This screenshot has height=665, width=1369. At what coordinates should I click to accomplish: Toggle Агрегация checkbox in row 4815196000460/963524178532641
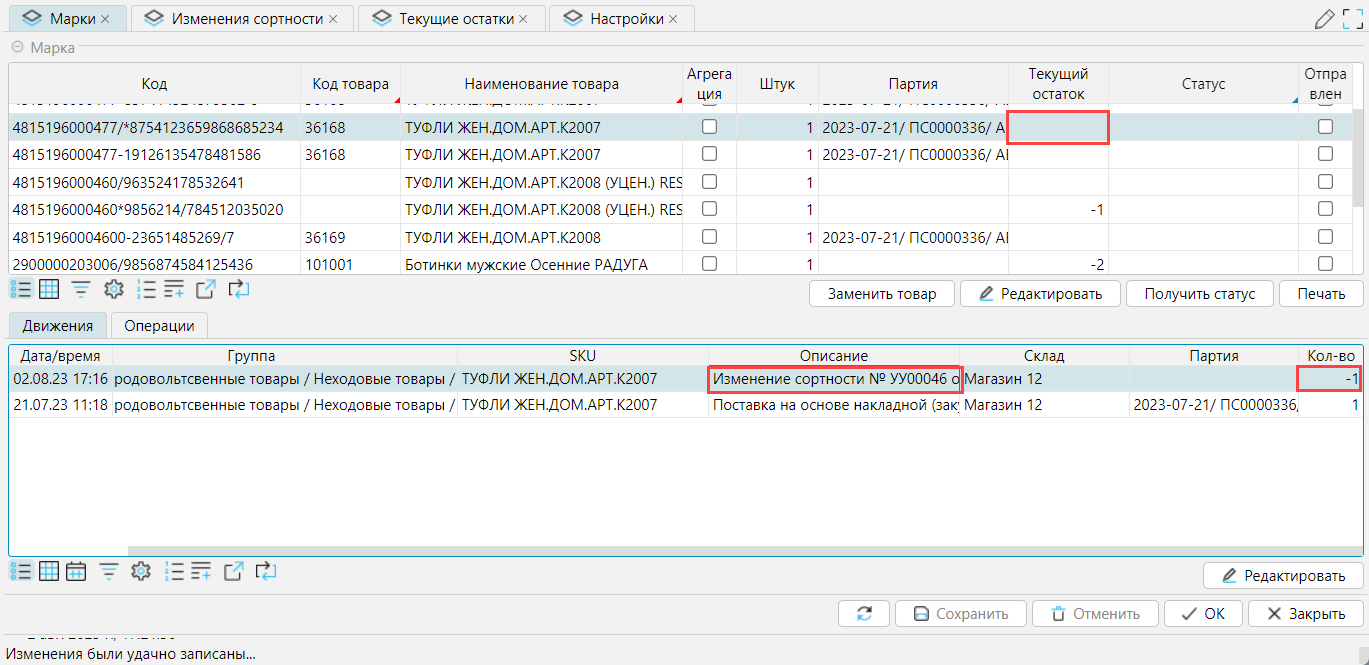pyautogui.click(x=709, y=182)
